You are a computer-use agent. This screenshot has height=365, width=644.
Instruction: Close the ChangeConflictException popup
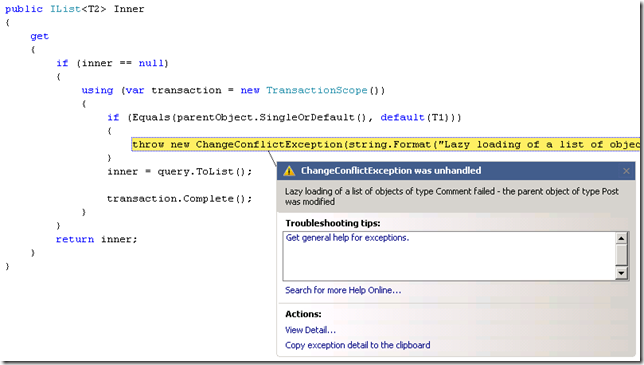coord(626,171)
